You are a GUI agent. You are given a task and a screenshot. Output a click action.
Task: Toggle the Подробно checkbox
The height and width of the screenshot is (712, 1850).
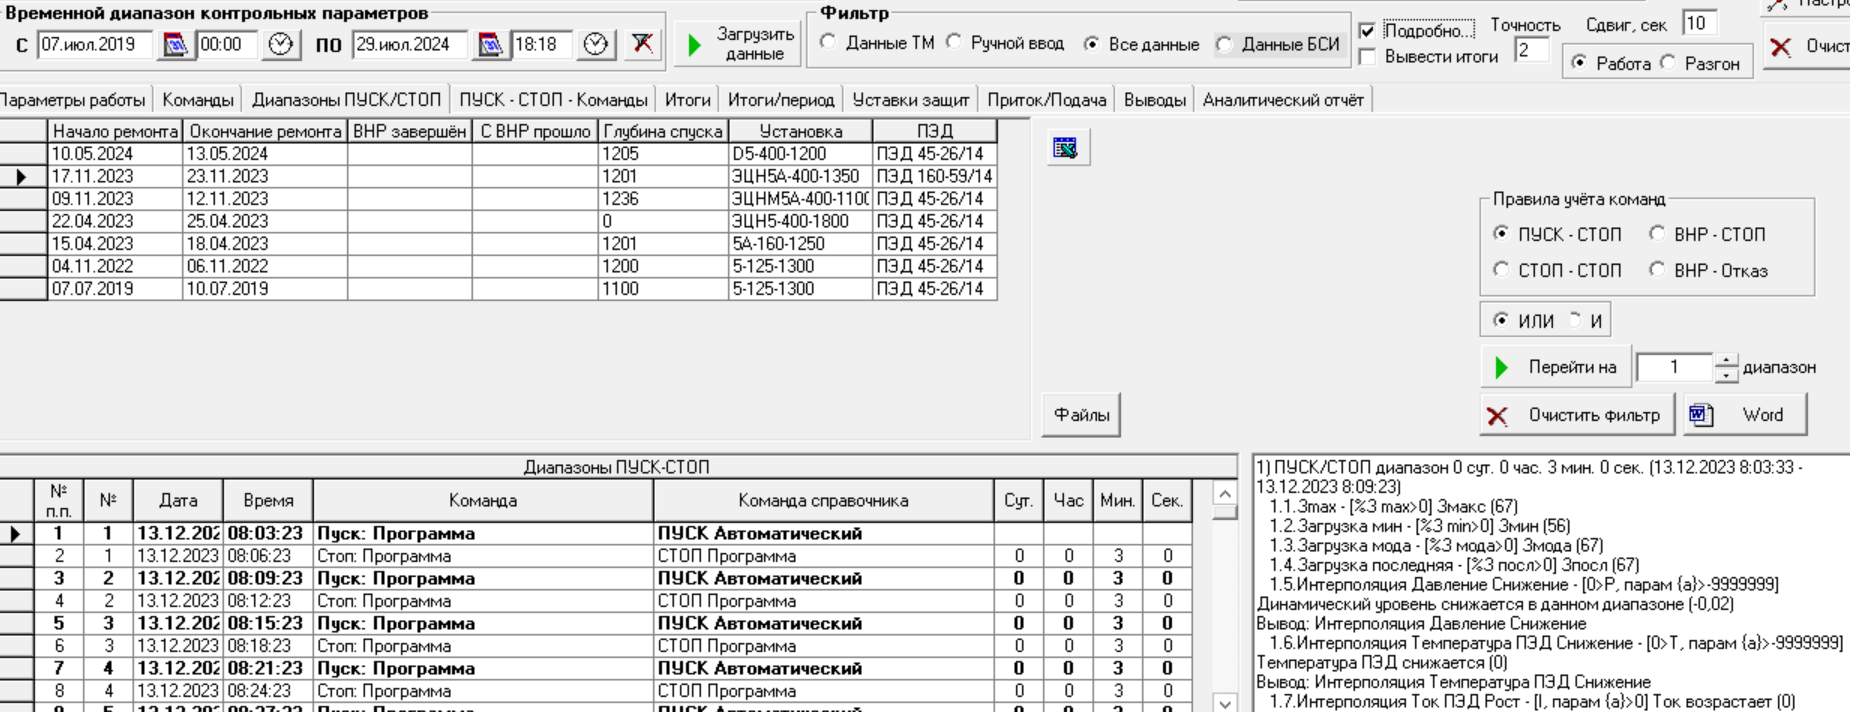coord(1368,30)
